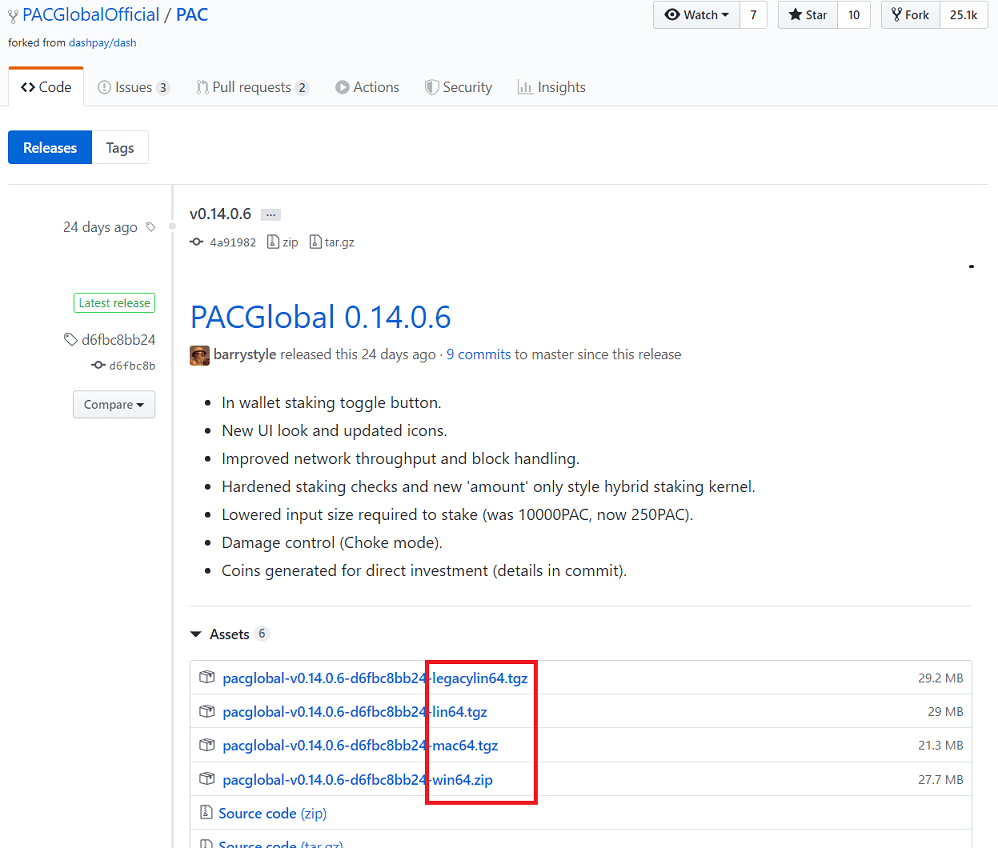Click the commit 4a91982 icon

pyautogui.click(x=196, y=242)
